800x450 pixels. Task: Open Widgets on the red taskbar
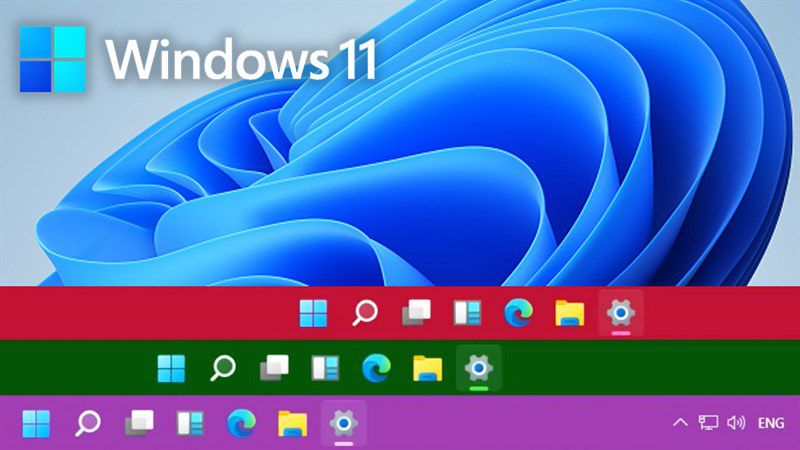(467, 313)
